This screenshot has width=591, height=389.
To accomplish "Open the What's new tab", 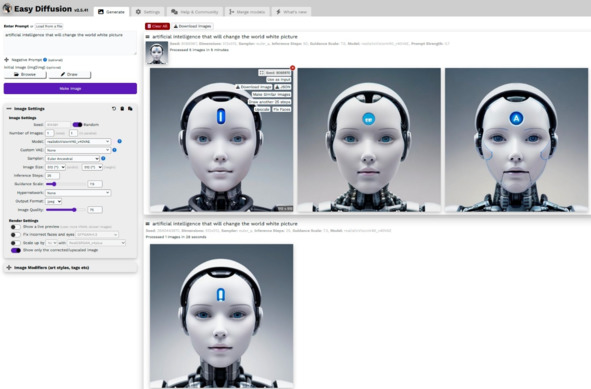I will pos(291,12).
